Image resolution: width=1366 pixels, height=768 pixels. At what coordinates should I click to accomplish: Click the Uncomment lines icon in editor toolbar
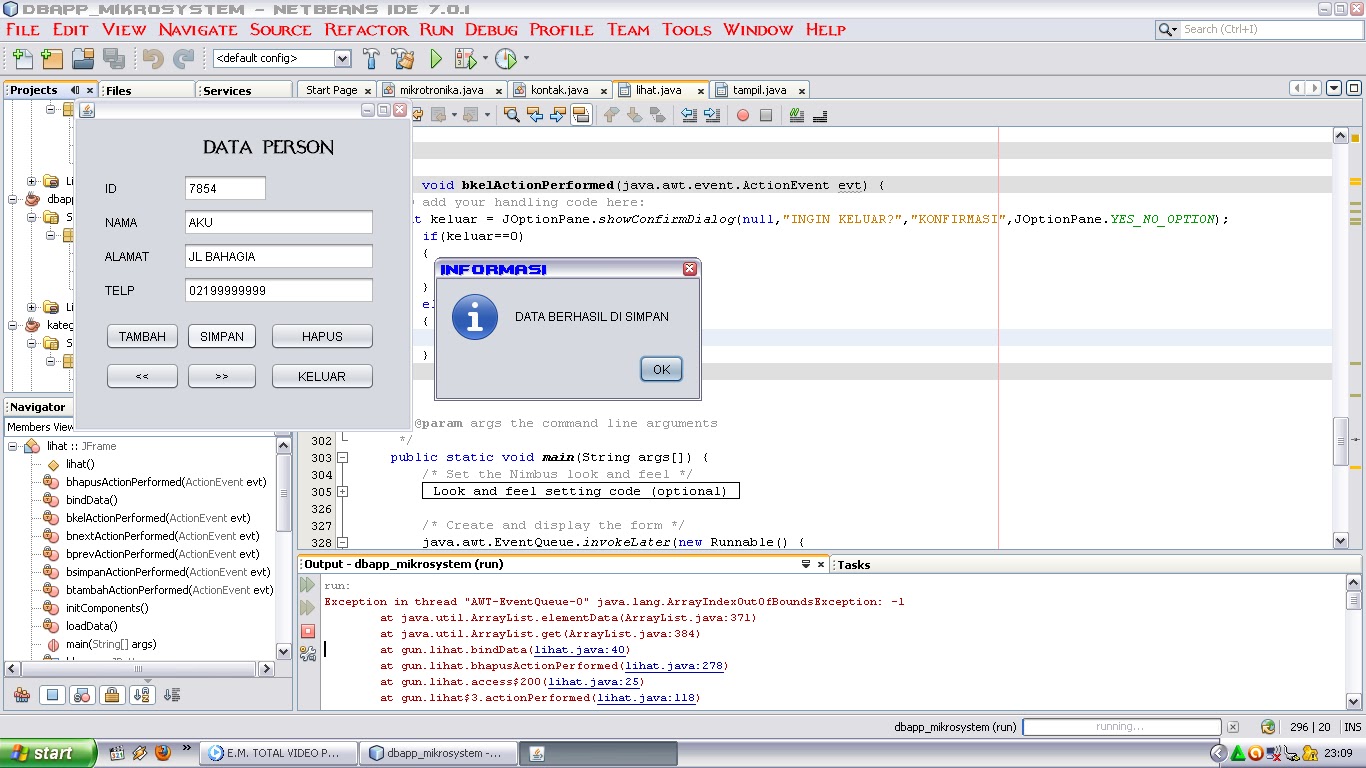[x=820, y=115]
